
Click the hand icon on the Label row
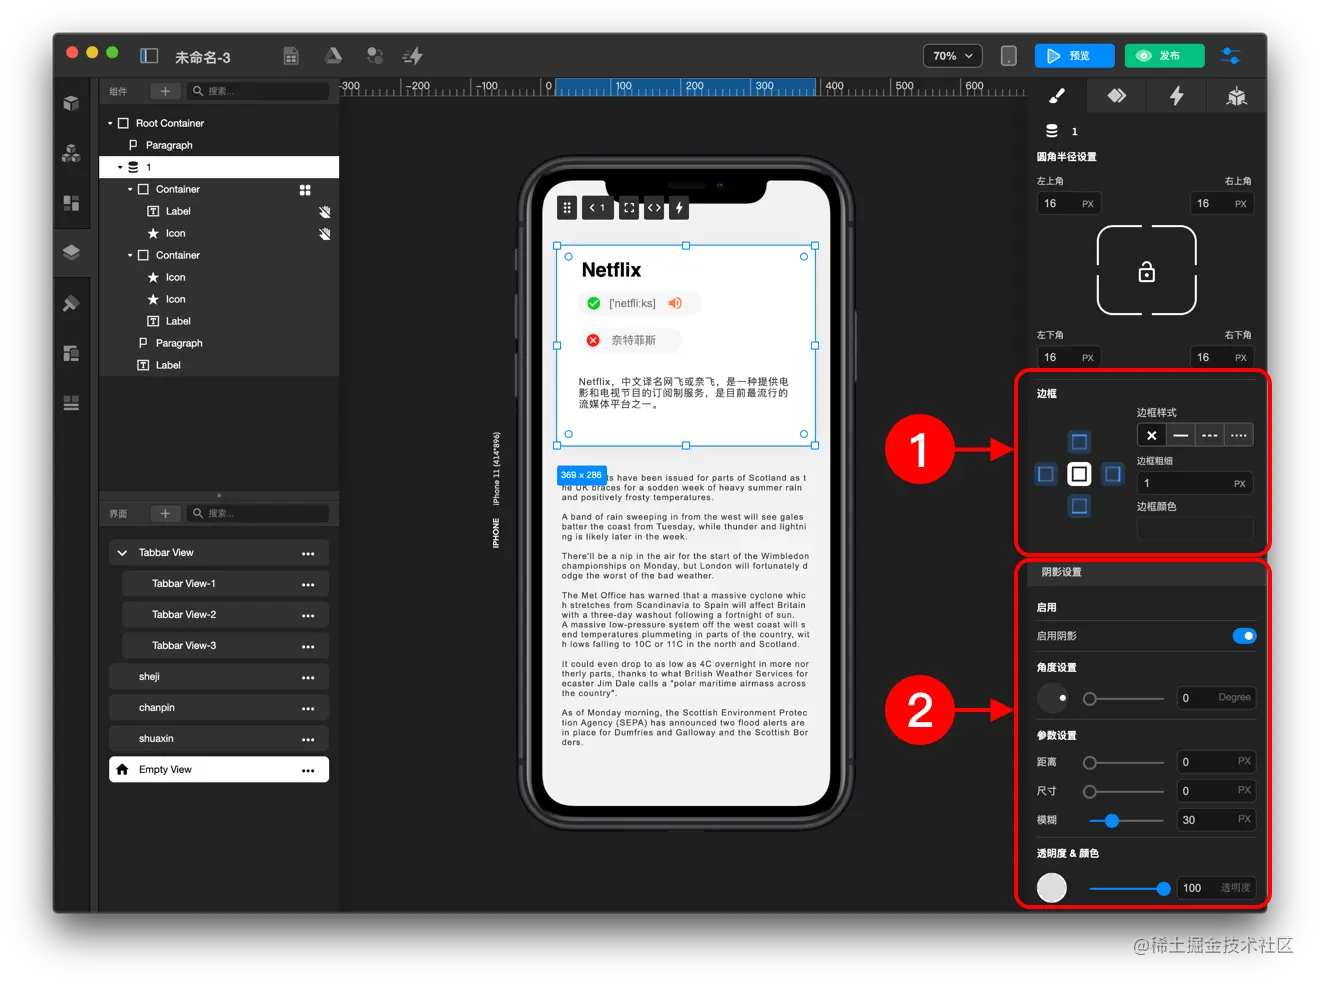[x=324, y=212]
